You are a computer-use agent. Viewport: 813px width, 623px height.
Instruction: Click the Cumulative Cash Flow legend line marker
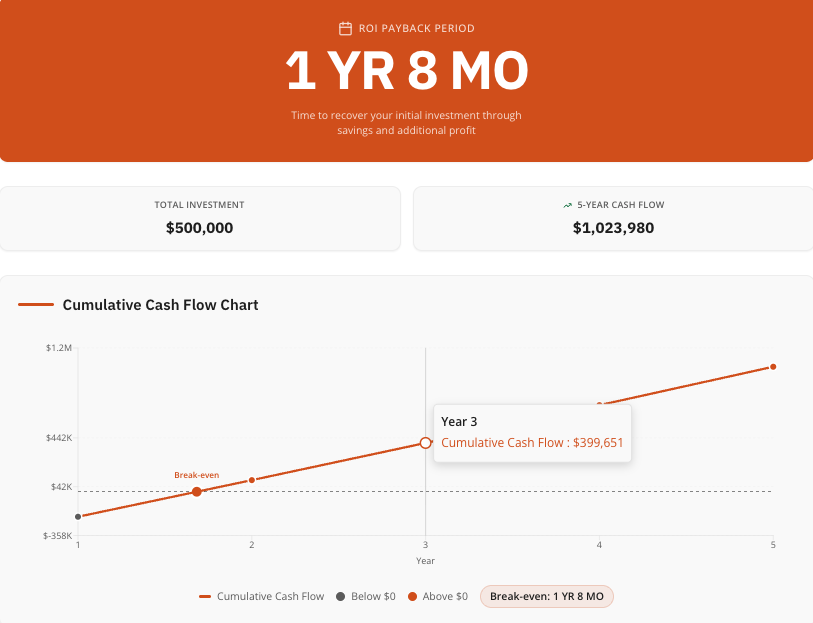pyautogui.click(x=205, y=597)
